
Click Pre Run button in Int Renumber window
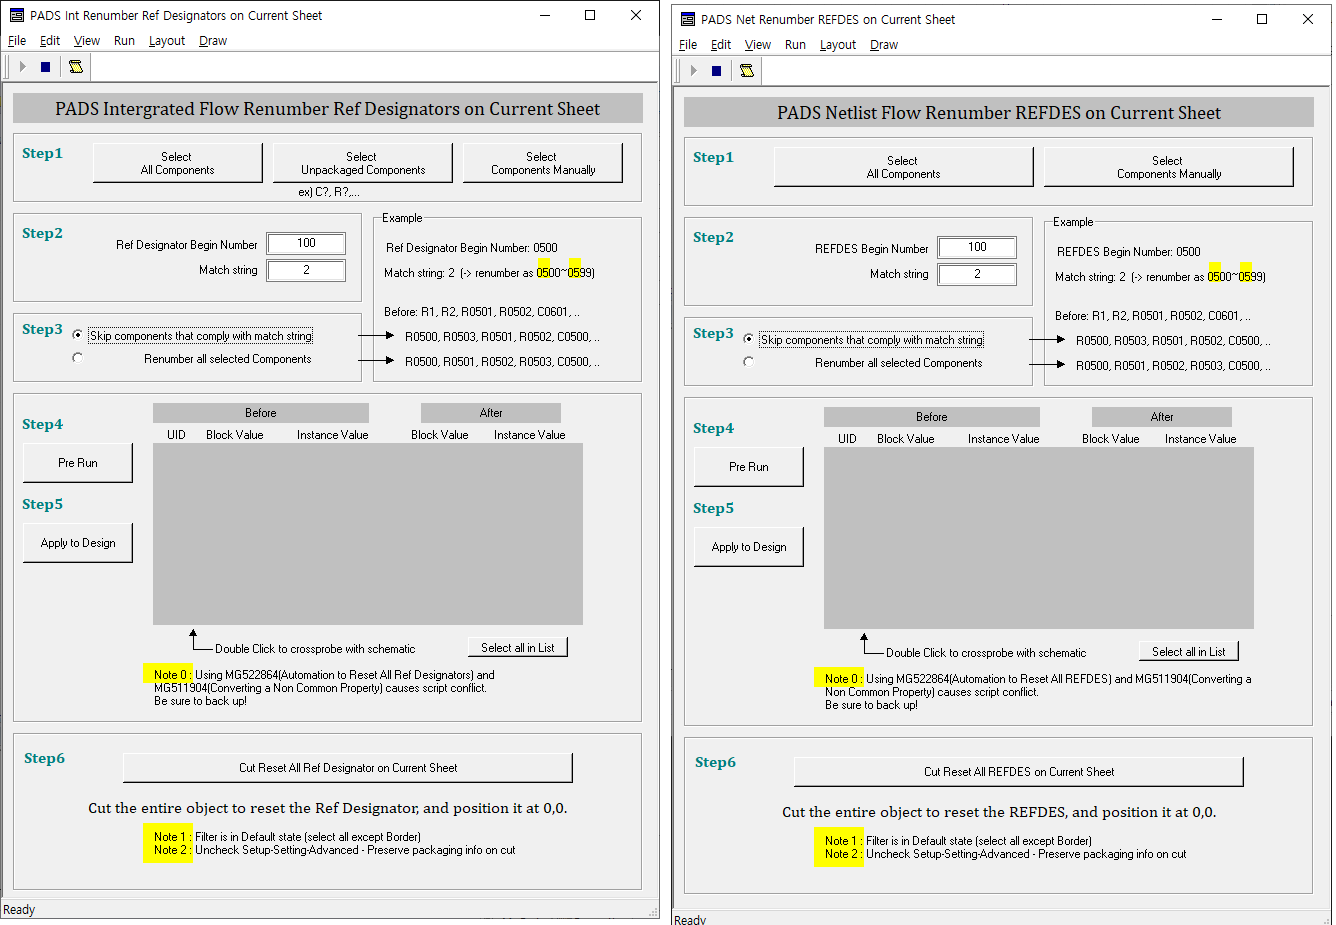78,463
